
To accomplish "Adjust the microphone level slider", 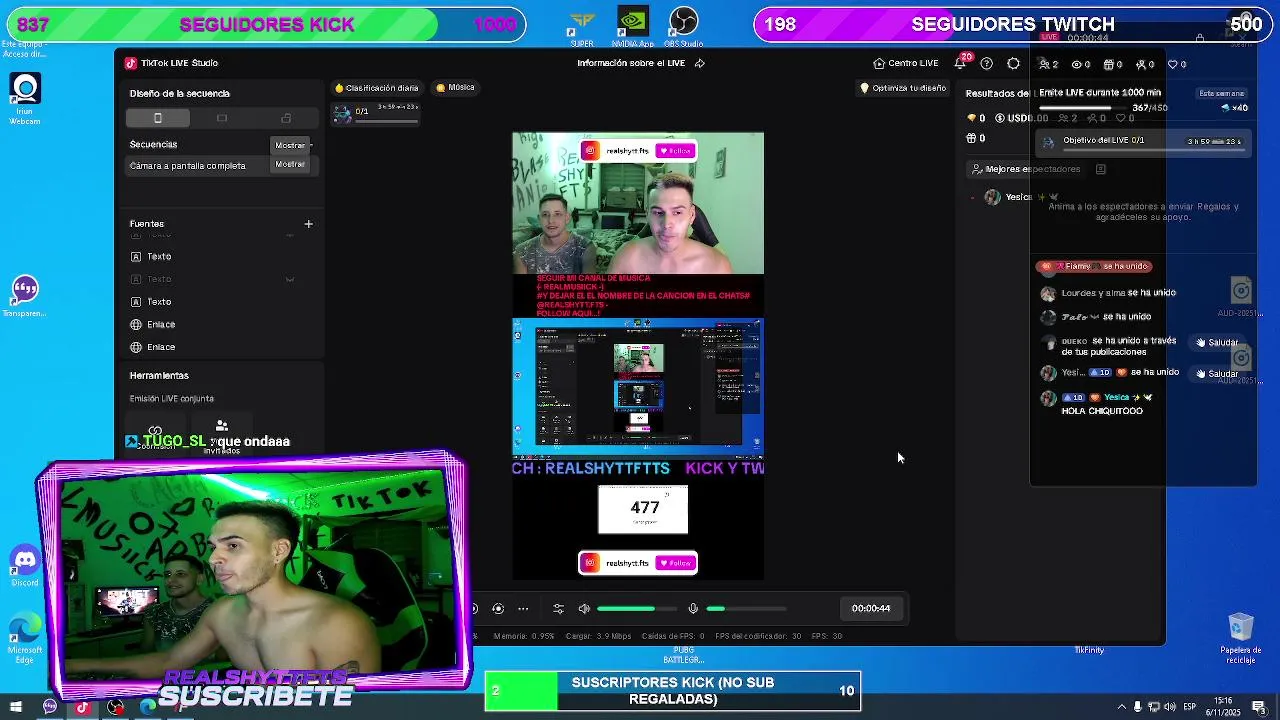I will pyautogui.click(x=746, y=608).
